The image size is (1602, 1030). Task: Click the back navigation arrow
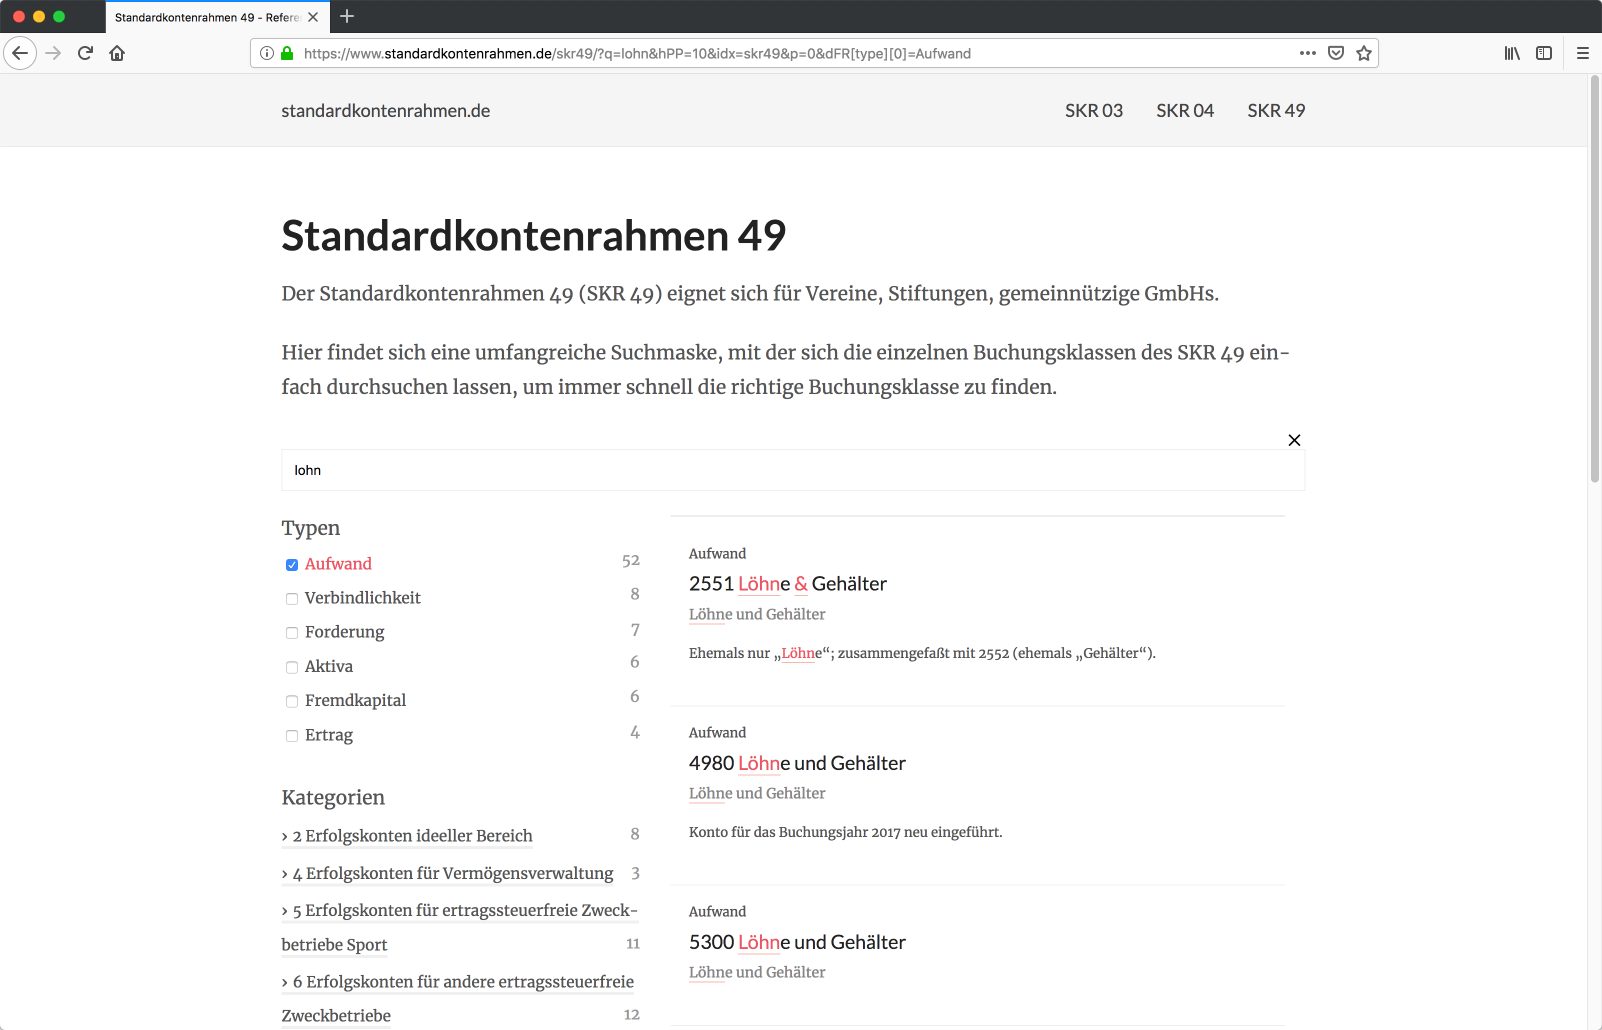pos(20,53)
